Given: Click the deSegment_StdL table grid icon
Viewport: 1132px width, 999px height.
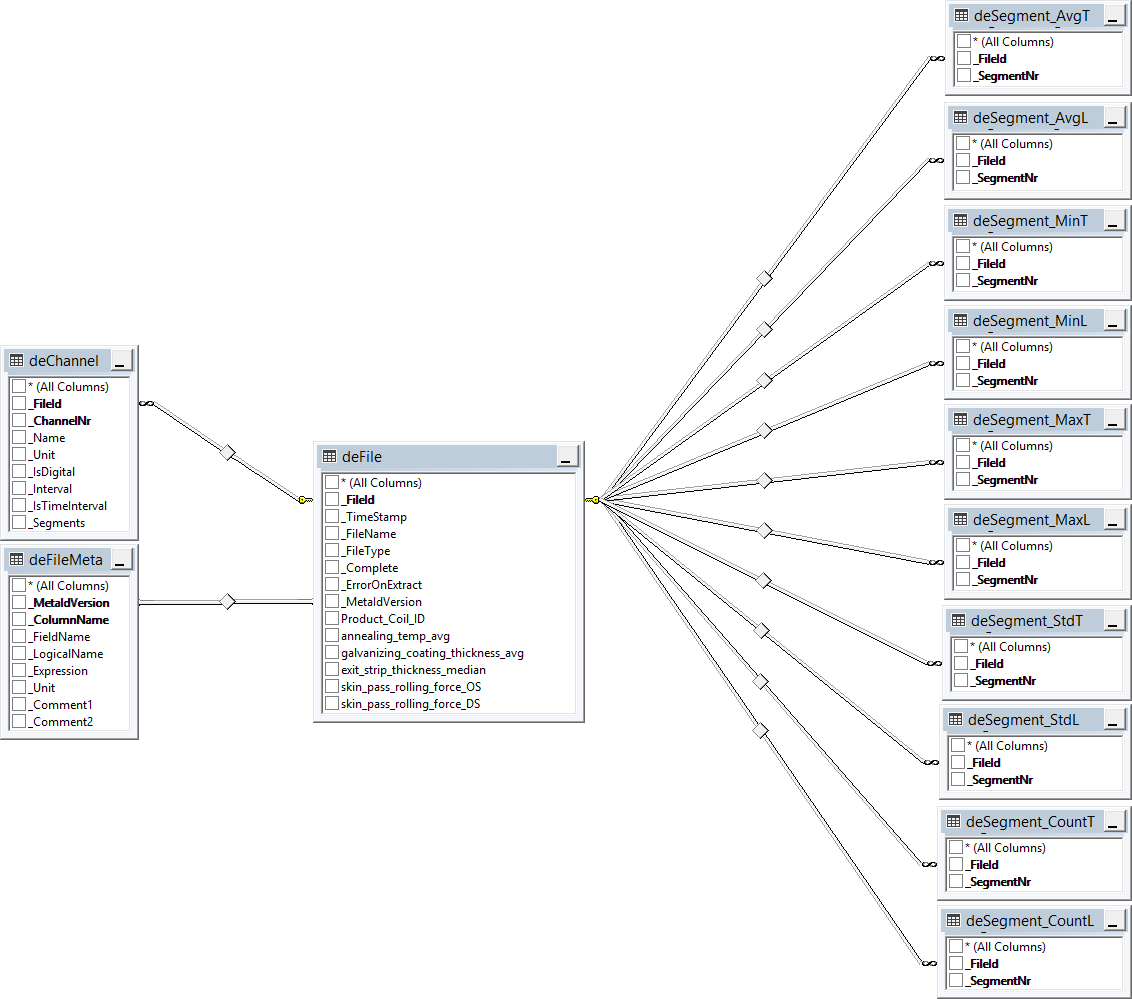Looking at the screenshot, I should coord(956,719).
